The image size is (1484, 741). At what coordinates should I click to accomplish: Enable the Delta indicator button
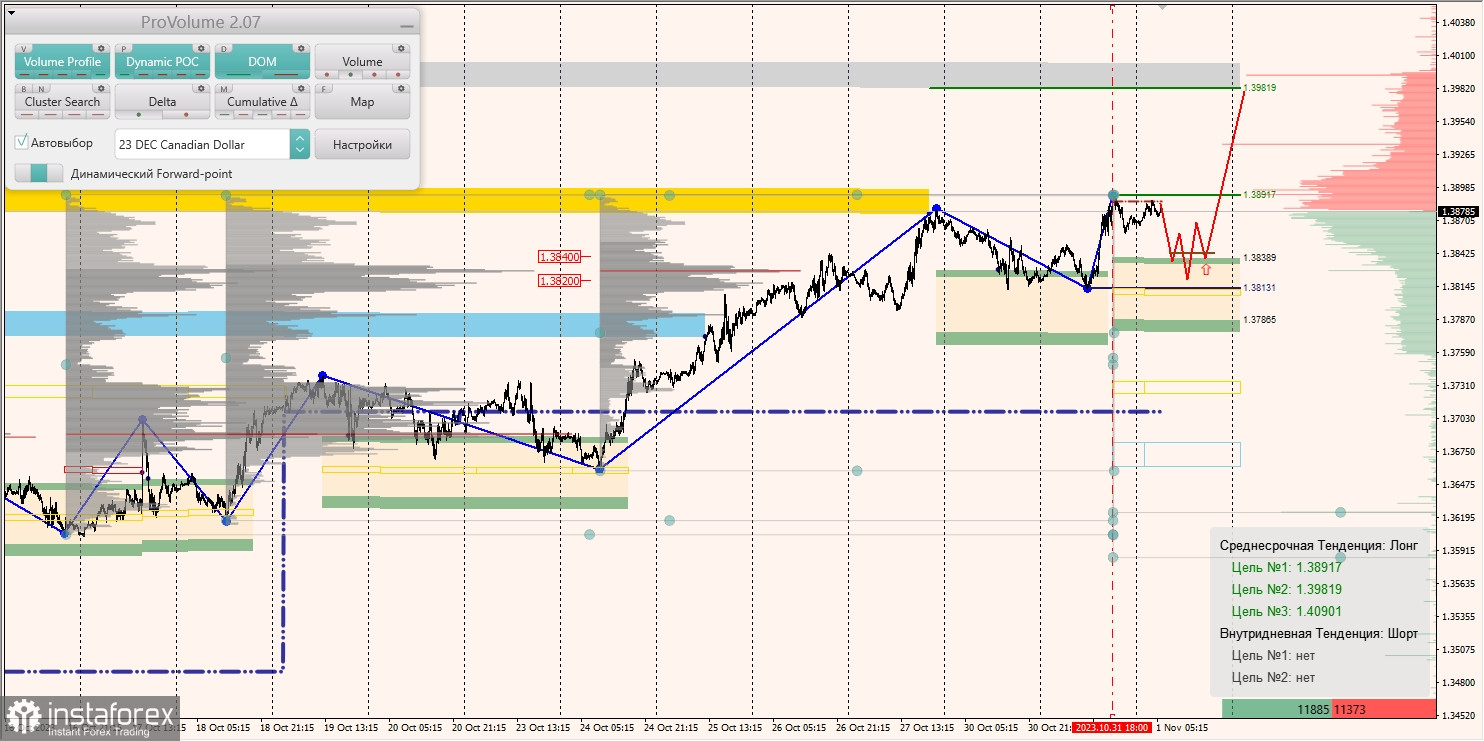coord(162,102)
